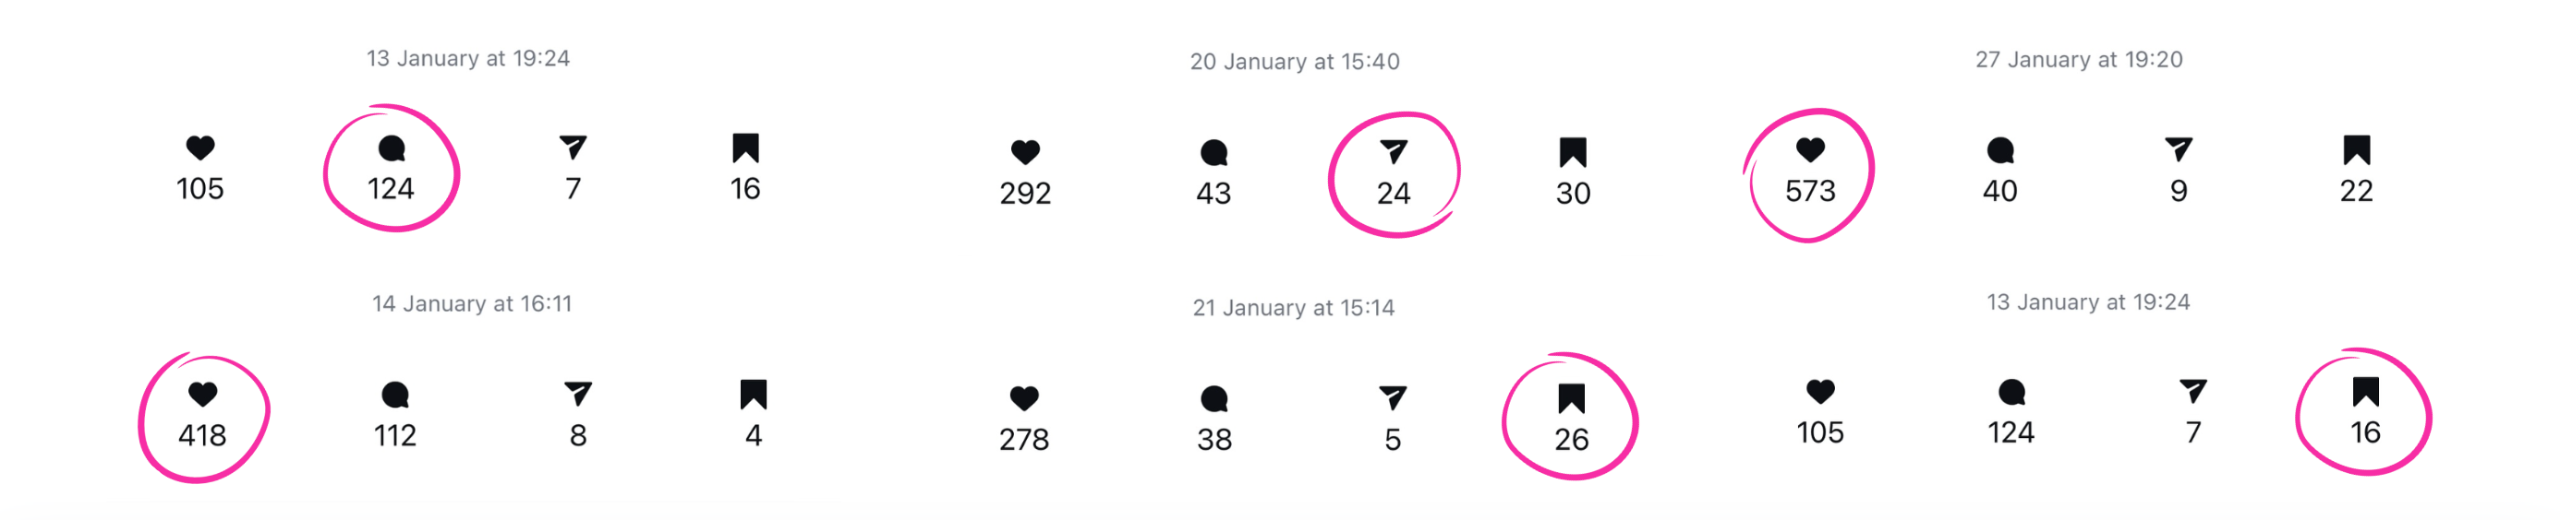Viewport: 2560px width, 520px height.
Task: Click the circled bookmark icon showing 26
Action: 1571,399
